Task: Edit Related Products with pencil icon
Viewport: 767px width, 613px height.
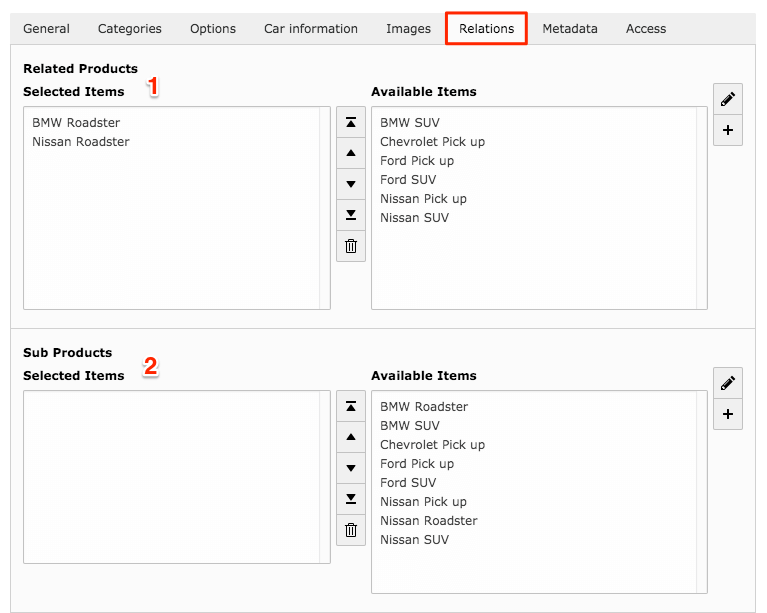Action: [x=728, y=99]
